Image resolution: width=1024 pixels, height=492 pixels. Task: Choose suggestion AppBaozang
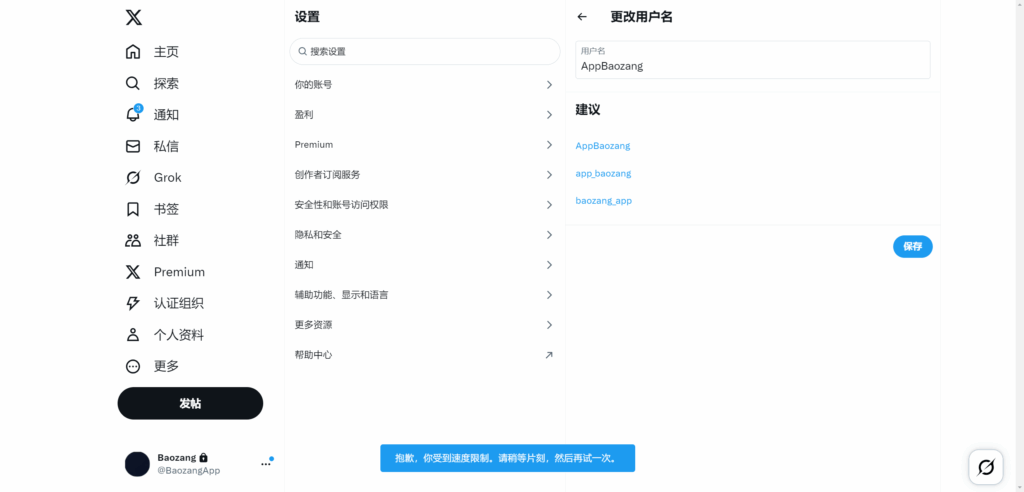(x=603, y=146)
